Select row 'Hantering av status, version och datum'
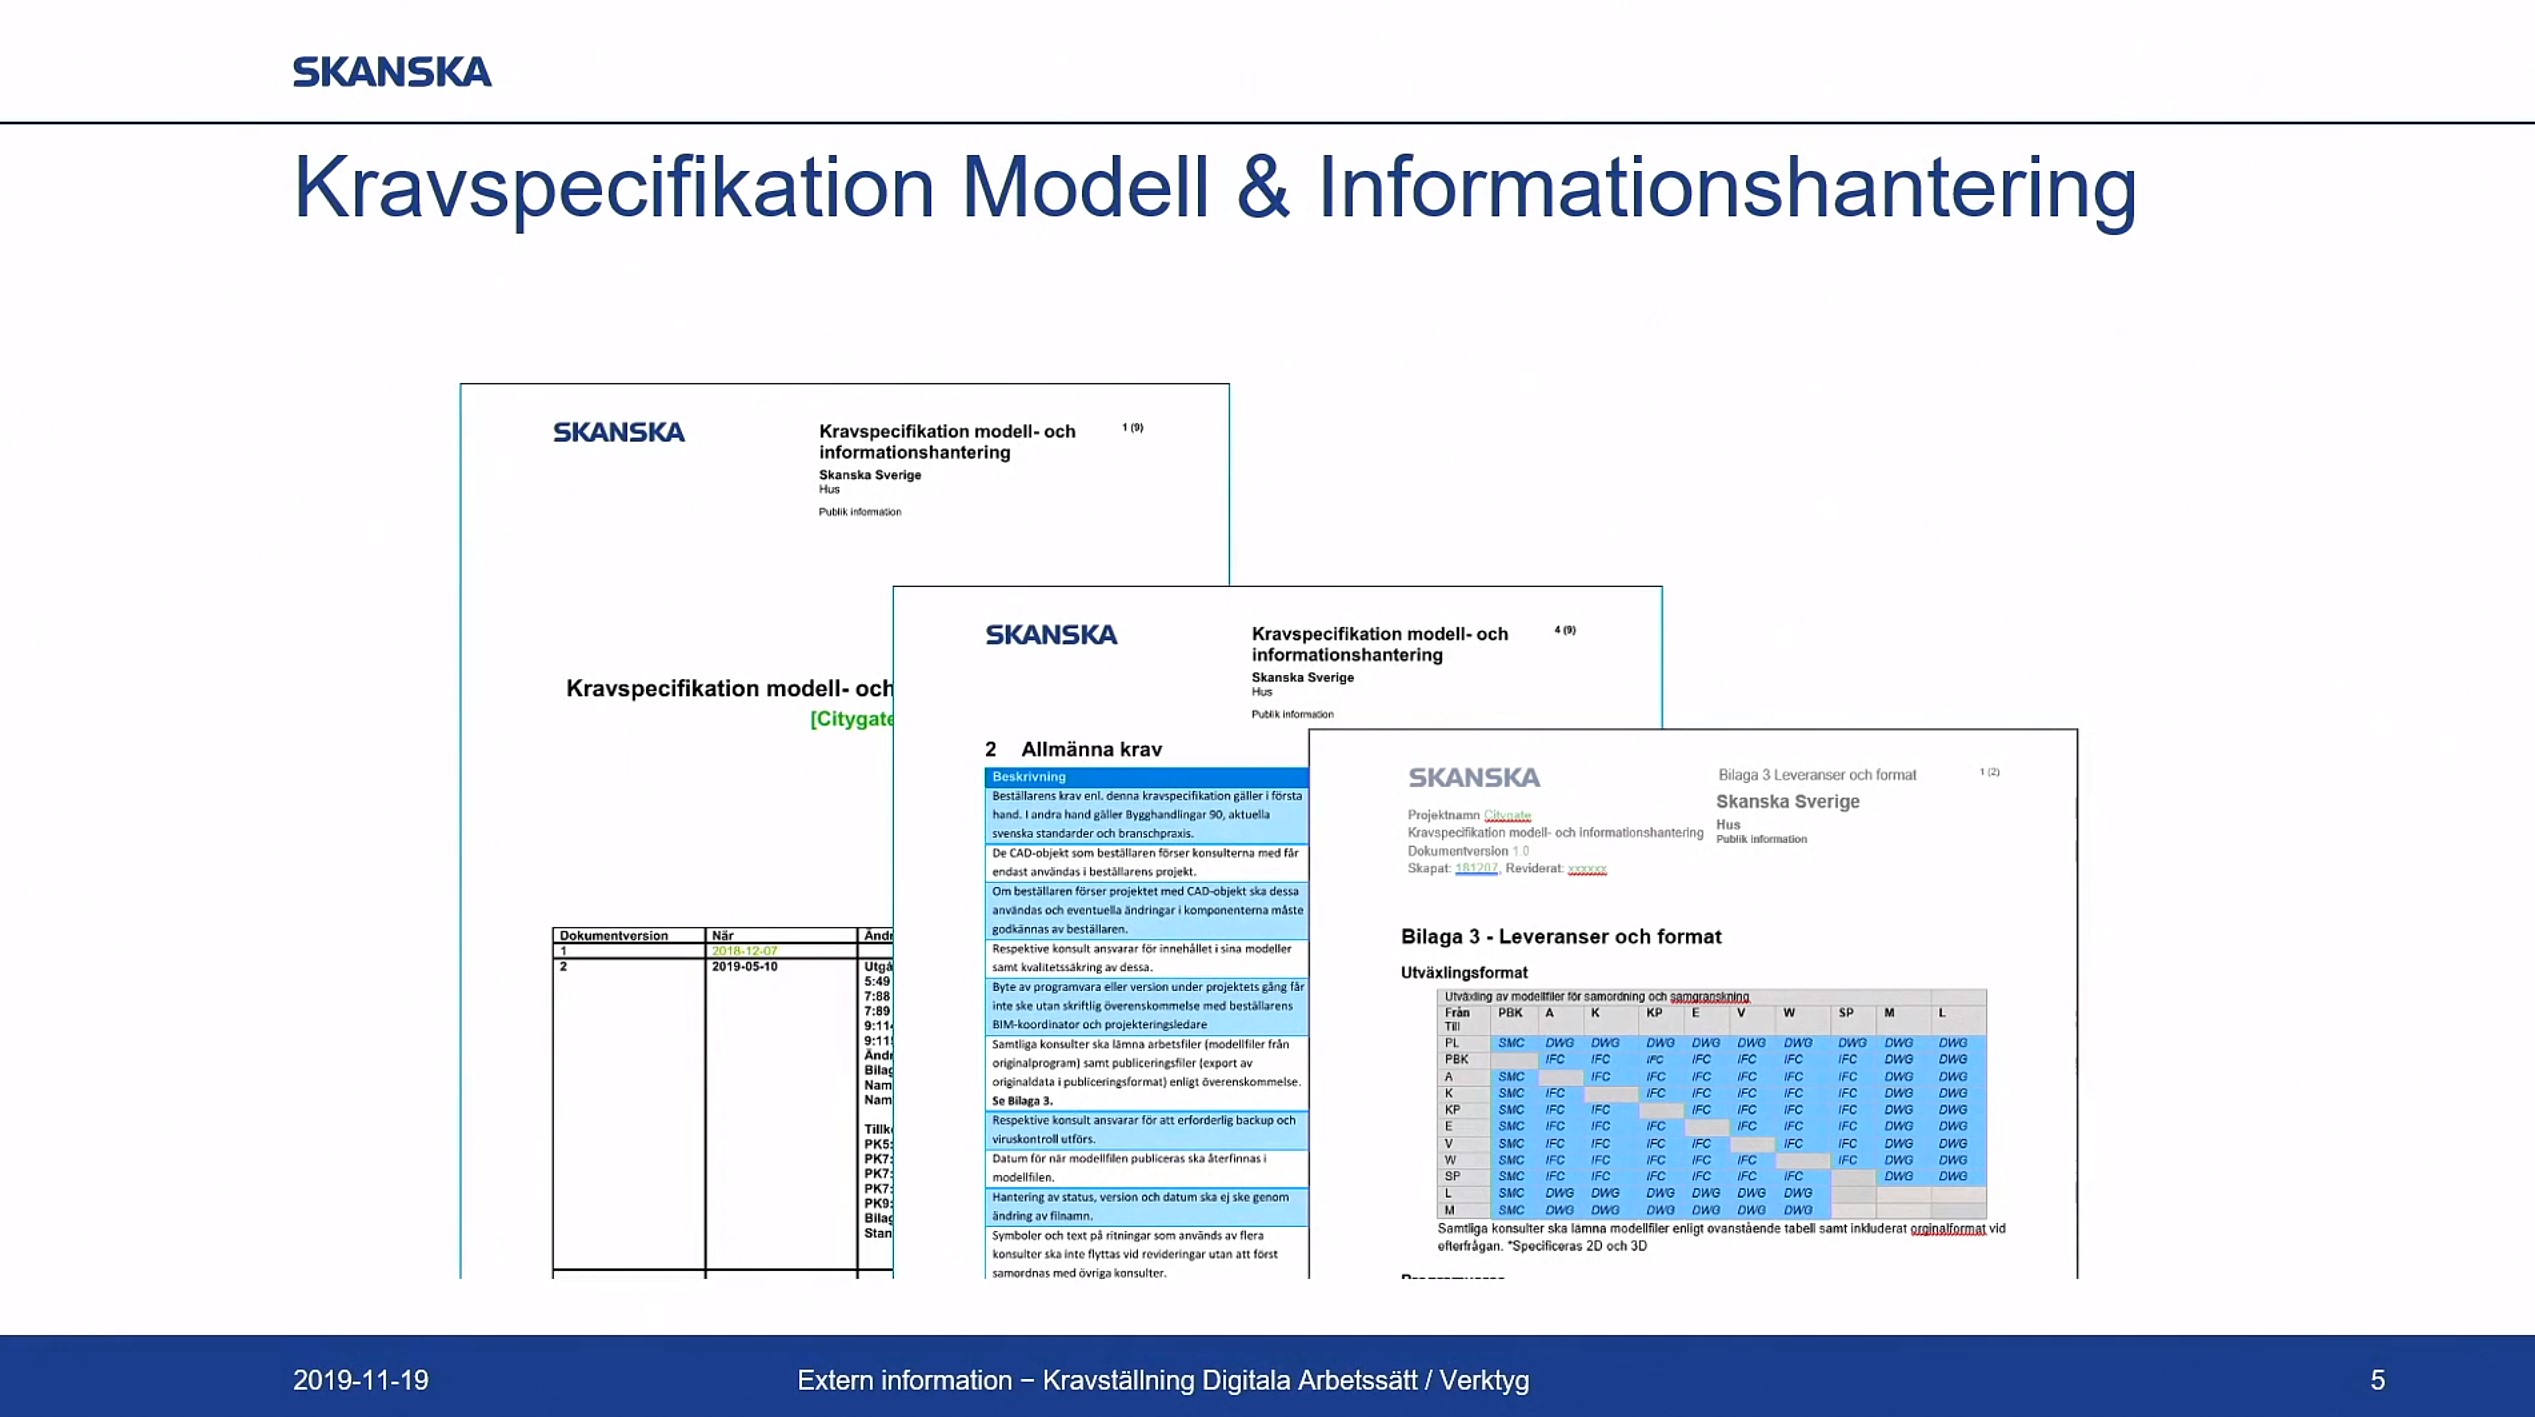2535x1417 pixels. pos(1146,1206)
